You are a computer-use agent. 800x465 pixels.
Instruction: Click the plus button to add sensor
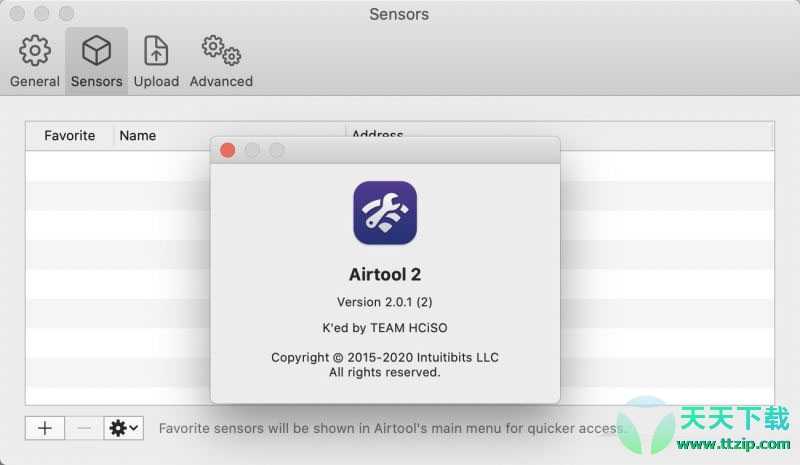45,428
